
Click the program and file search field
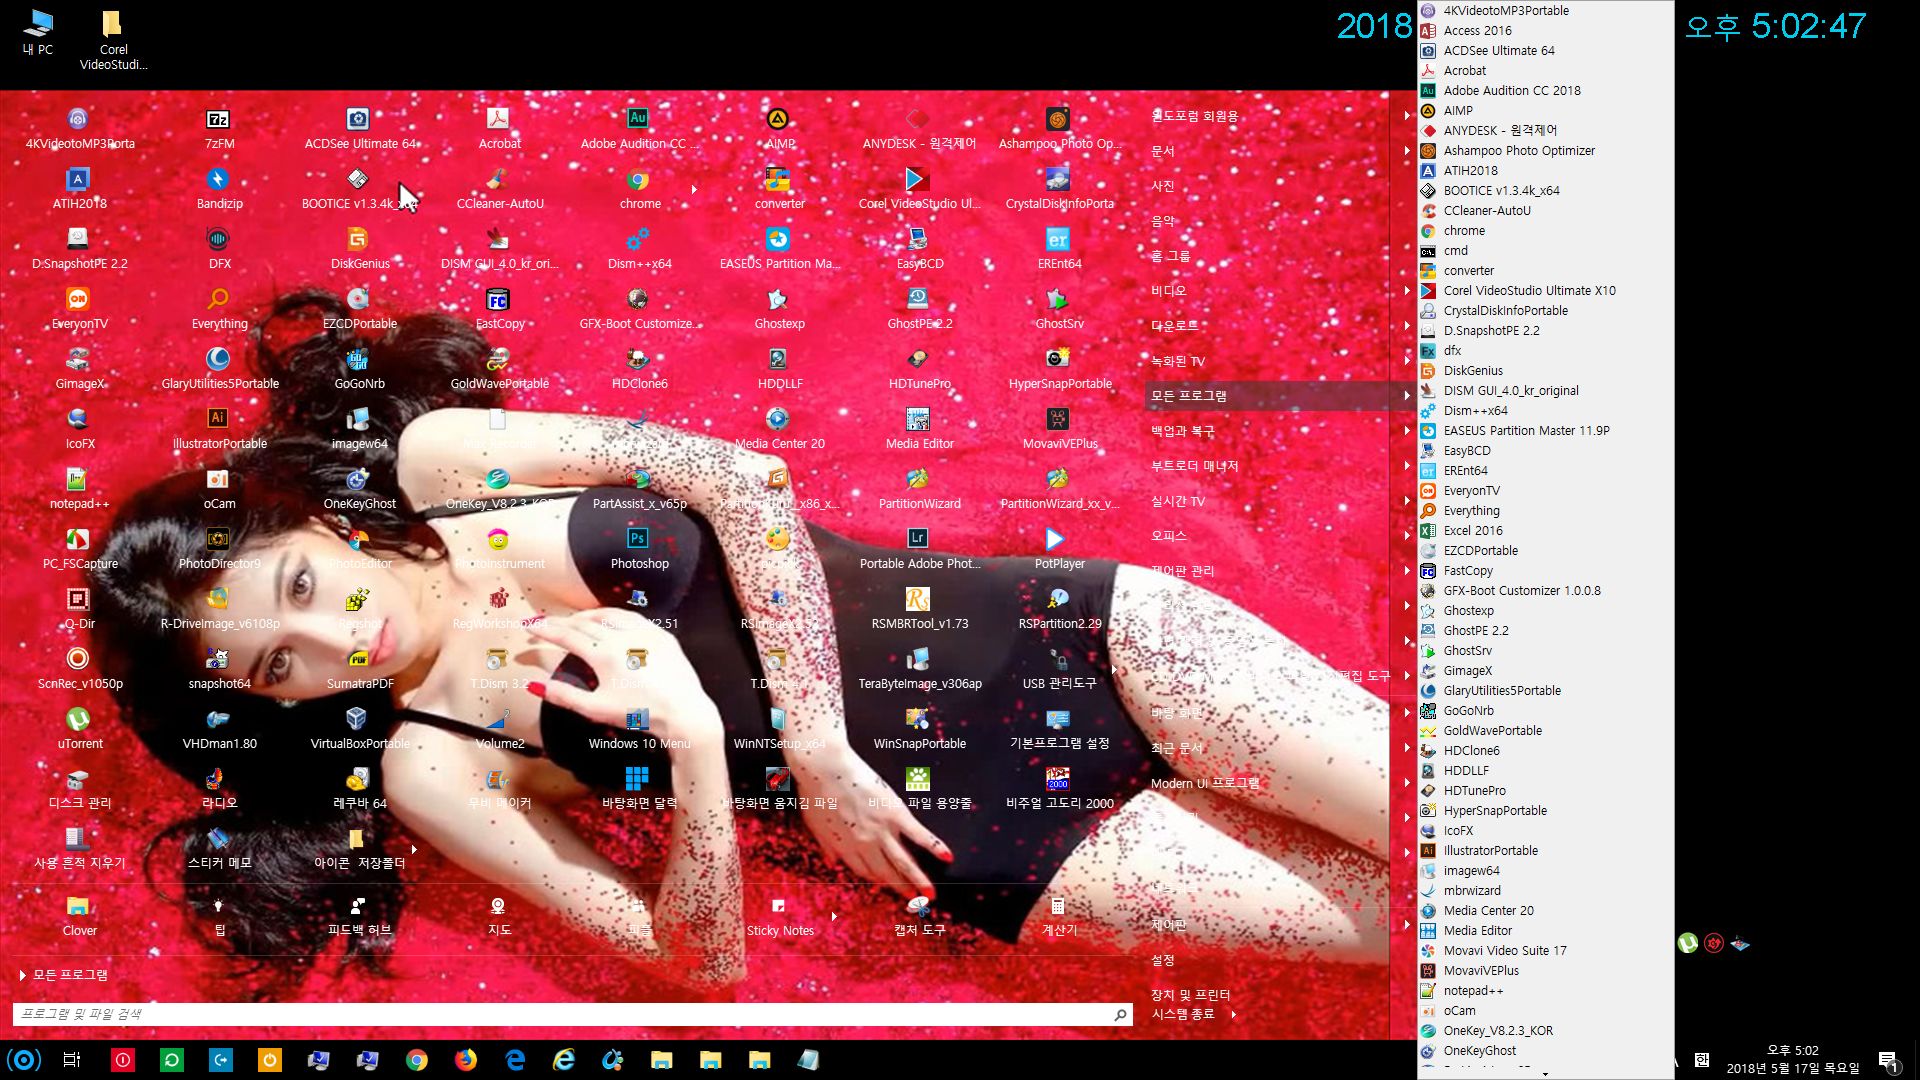tap(560, 1014)
